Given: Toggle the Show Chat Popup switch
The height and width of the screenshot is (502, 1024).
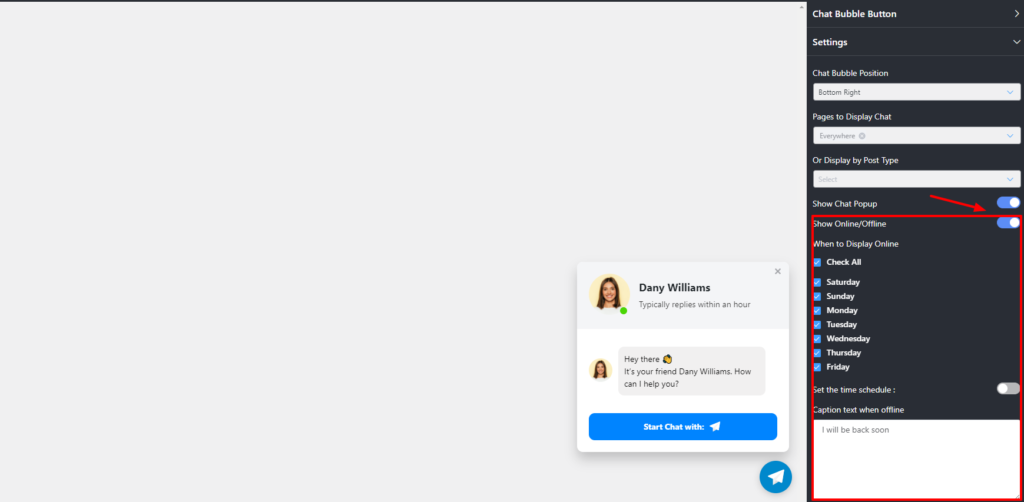Looking at the screenshot, I should point(1008,203).
